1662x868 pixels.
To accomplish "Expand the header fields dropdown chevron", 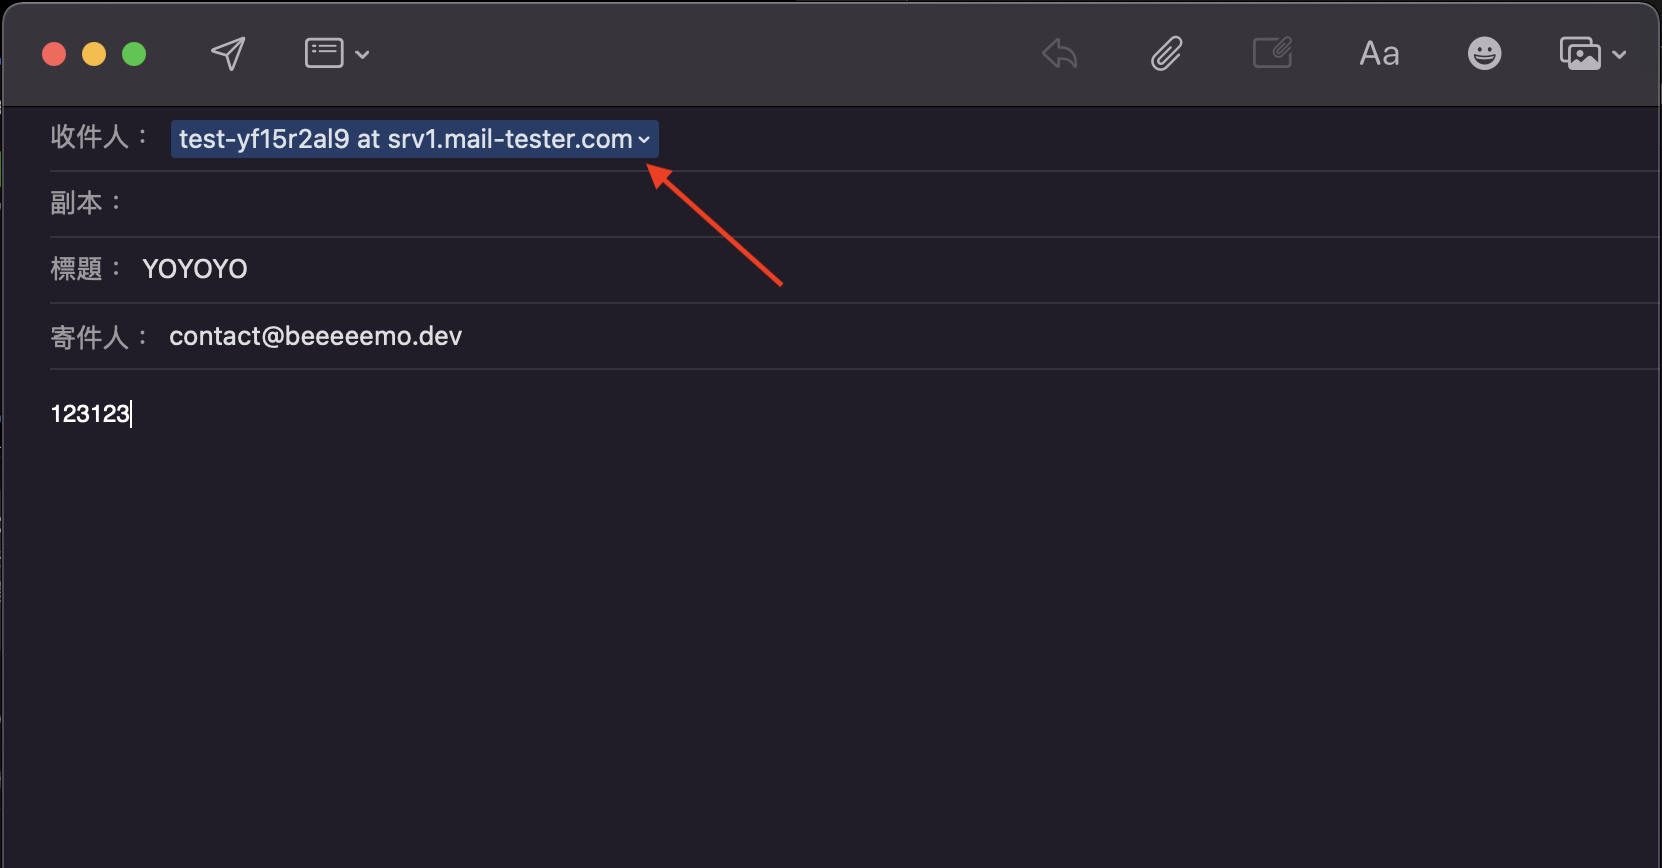I will tap(362, 54).
